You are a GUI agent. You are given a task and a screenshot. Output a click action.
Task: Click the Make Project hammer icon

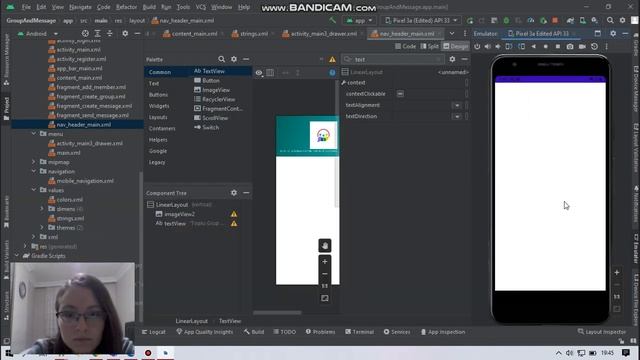pos(333,20)
